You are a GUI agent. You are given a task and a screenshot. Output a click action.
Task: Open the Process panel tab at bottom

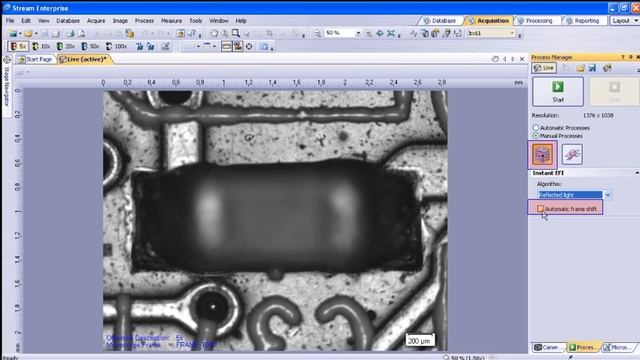(x=583, y=347)
